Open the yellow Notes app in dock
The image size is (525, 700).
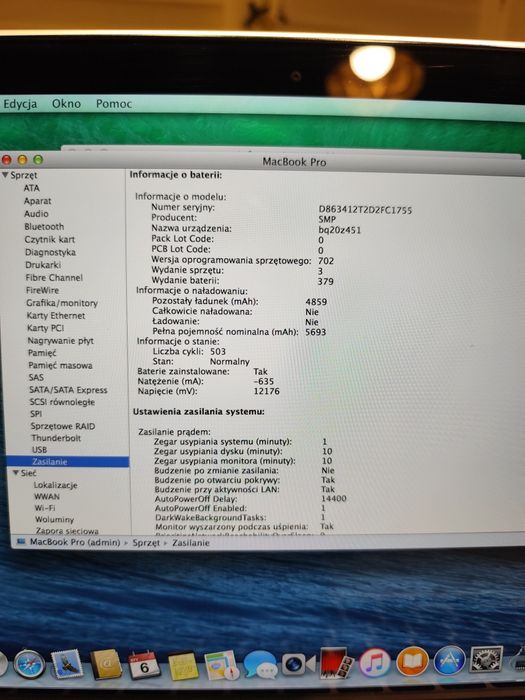183,666
